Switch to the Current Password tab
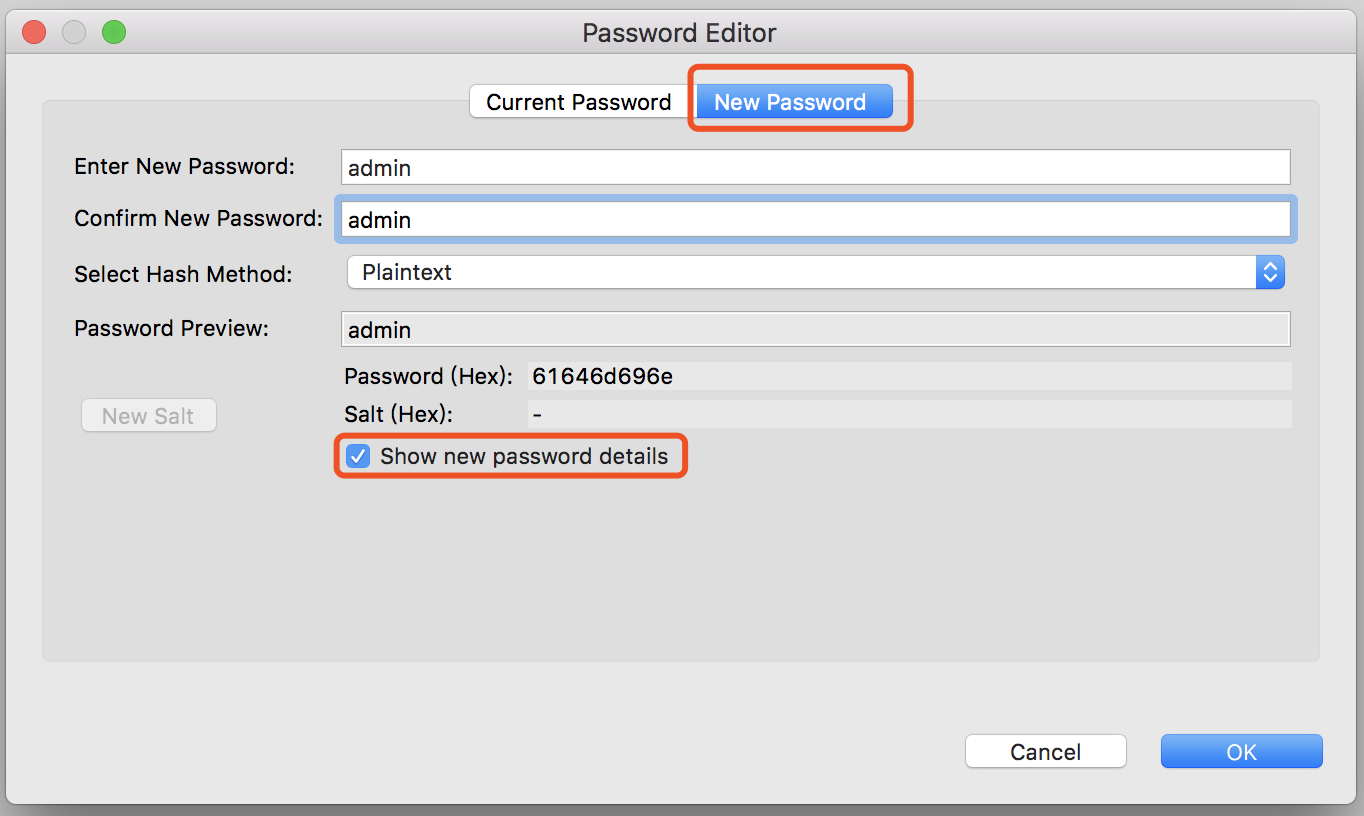The width and height of the screenshot is (1364, 816). [578, 101]
